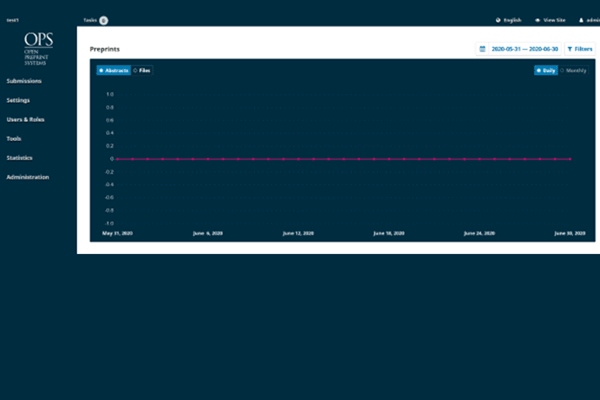This screenshot has width=600, height=400.
Task: Click the calendar icon in date range
Action: (x=482, y=48)
